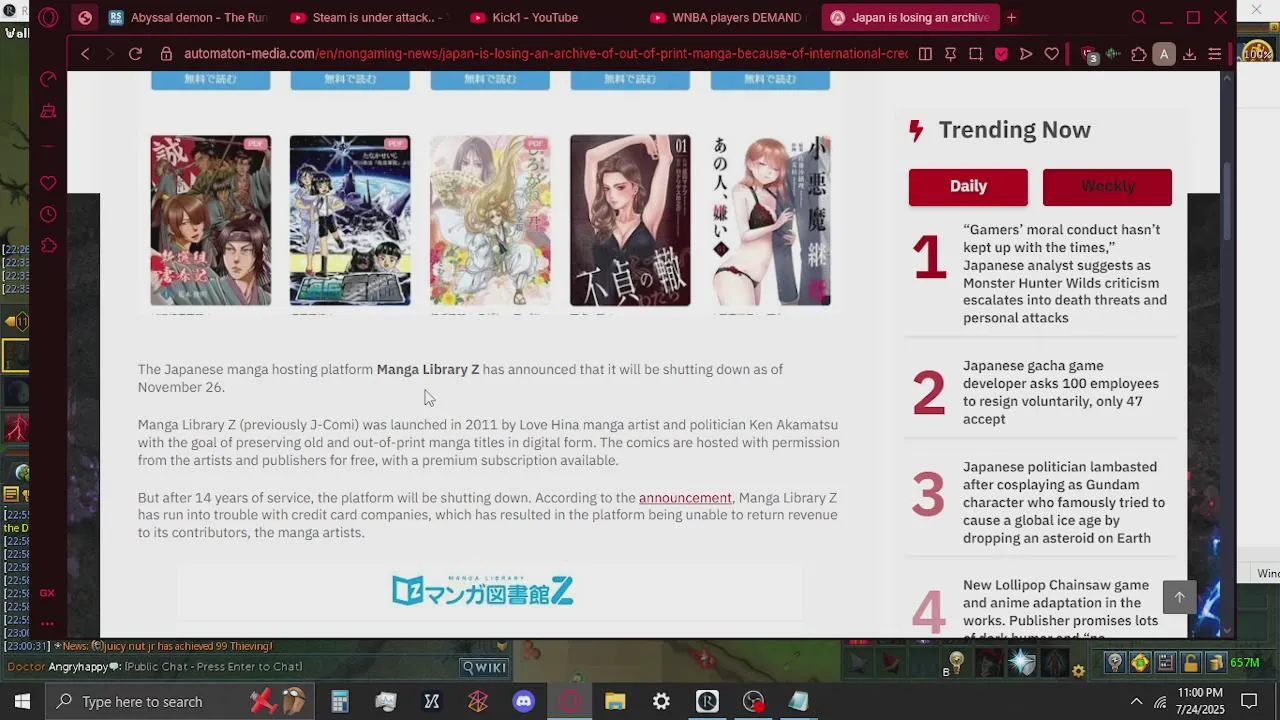Open Windows Settings gear in taskbar
The height and width of the screenshot is (720, 1280).
pos(661,702)
